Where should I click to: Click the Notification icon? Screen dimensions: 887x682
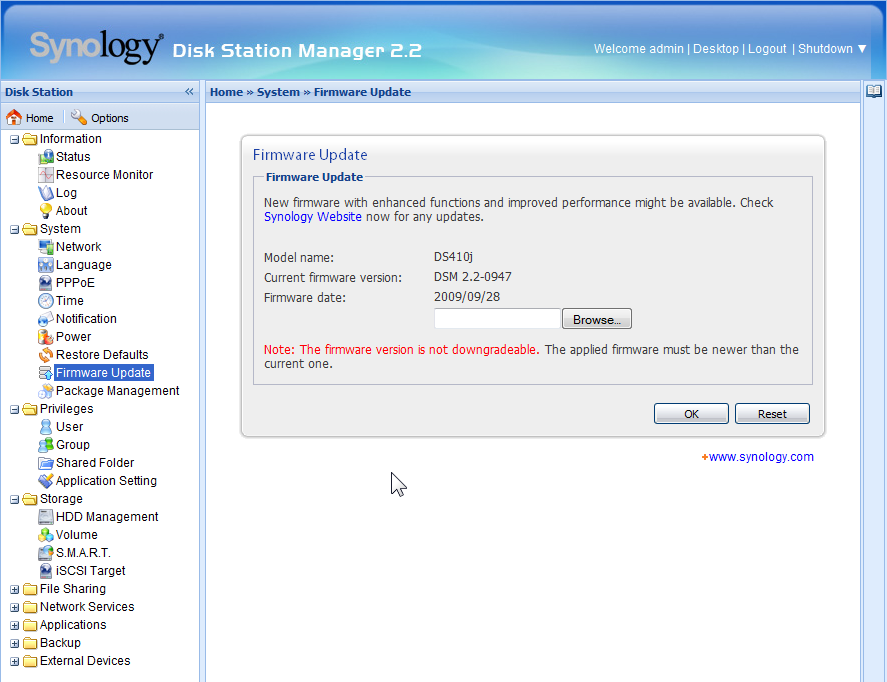(46, 319)
